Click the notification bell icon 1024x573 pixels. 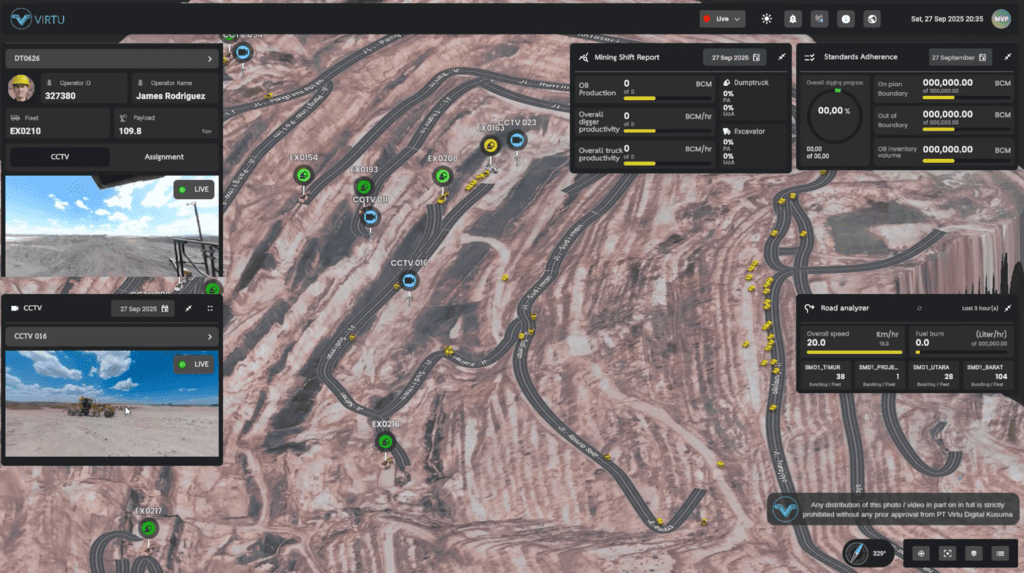pos(793,18)
